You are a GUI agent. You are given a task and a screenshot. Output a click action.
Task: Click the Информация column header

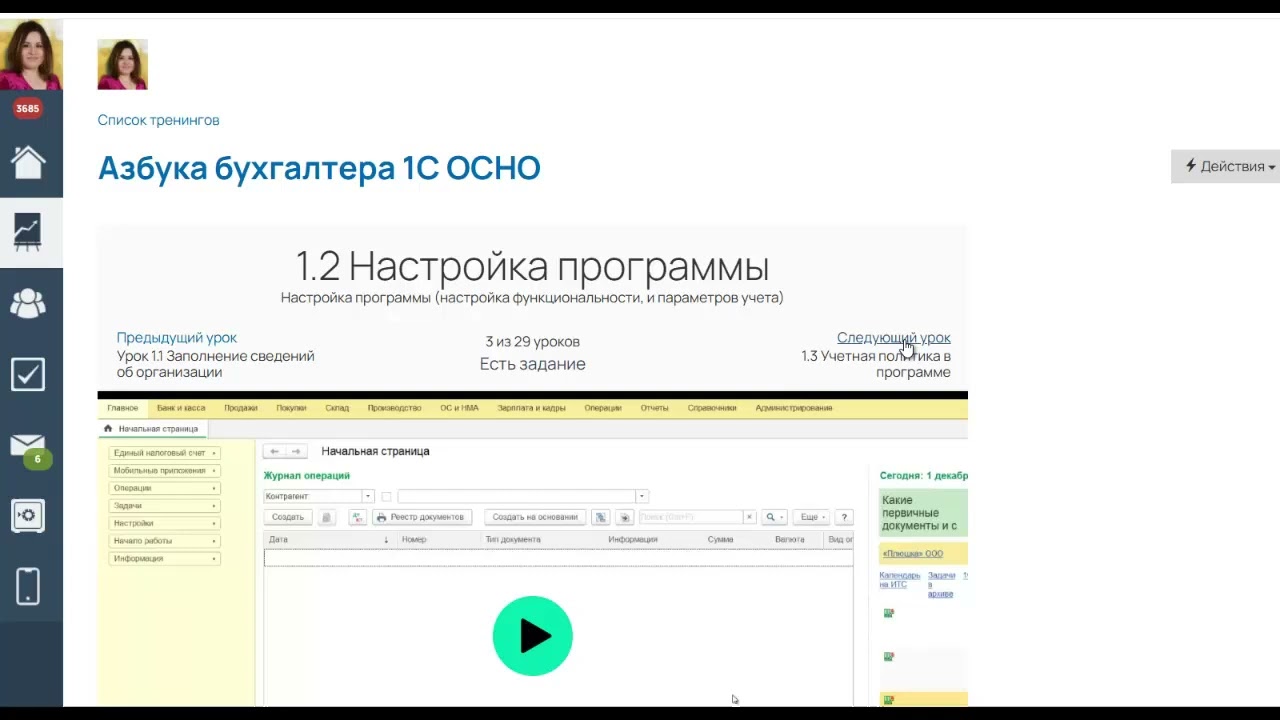[x=633, y=540]
